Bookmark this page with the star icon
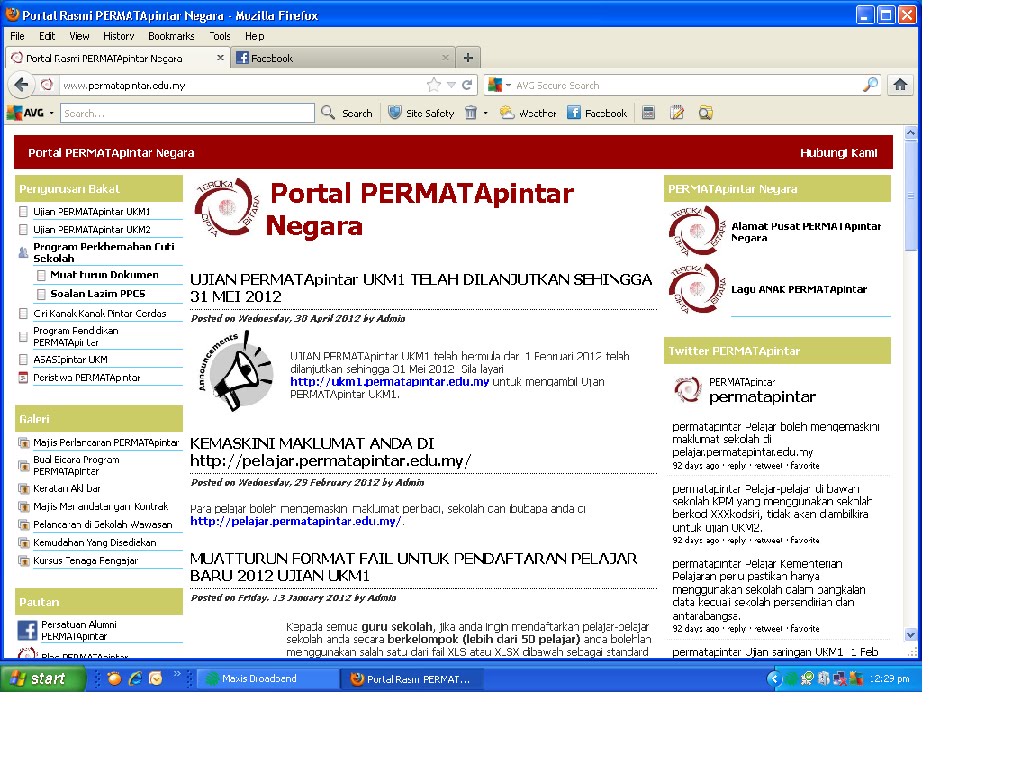 click(x=434, y=85)
